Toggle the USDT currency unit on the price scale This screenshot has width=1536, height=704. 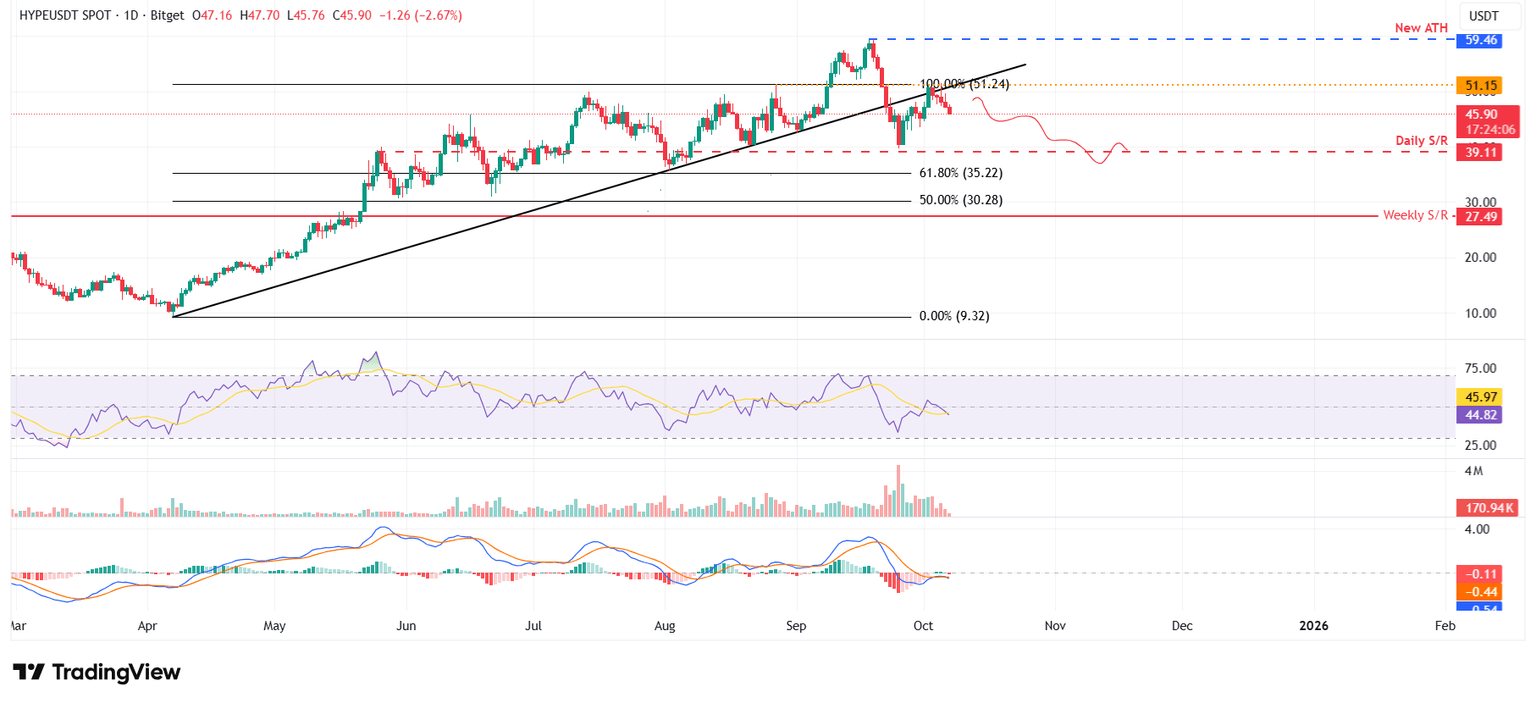pyautogui.click(x=1489, y=16)
